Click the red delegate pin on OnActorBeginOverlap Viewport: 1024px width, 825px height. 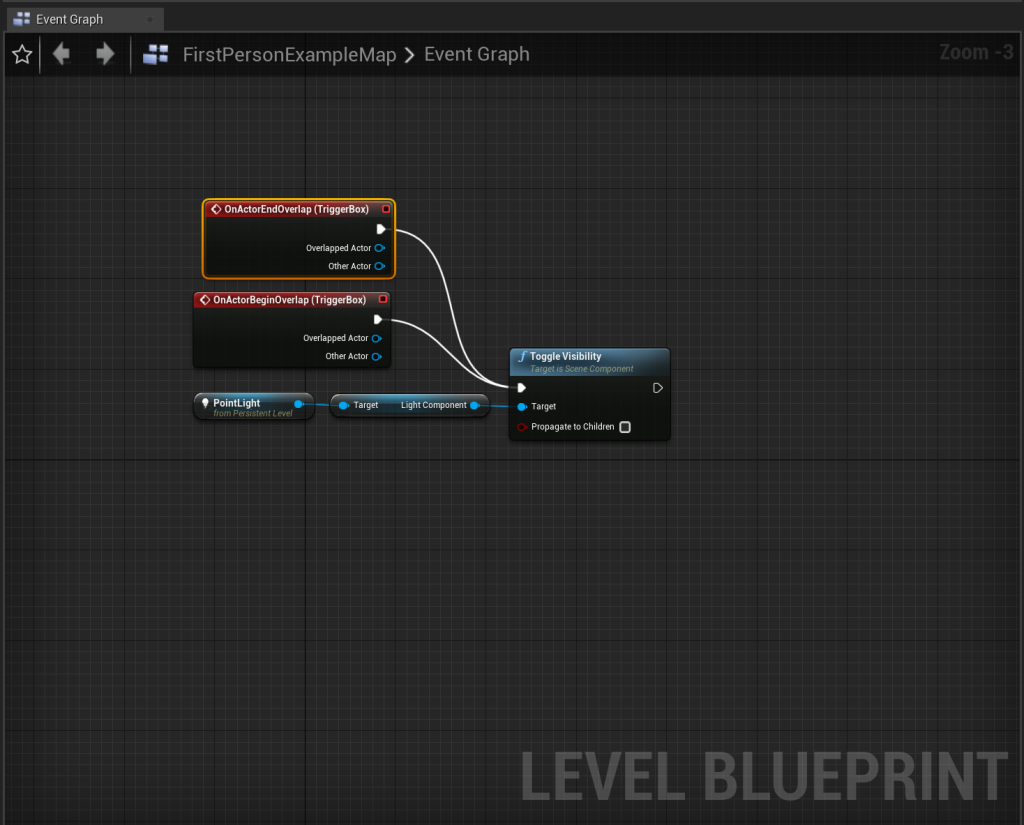coord(383,300)
